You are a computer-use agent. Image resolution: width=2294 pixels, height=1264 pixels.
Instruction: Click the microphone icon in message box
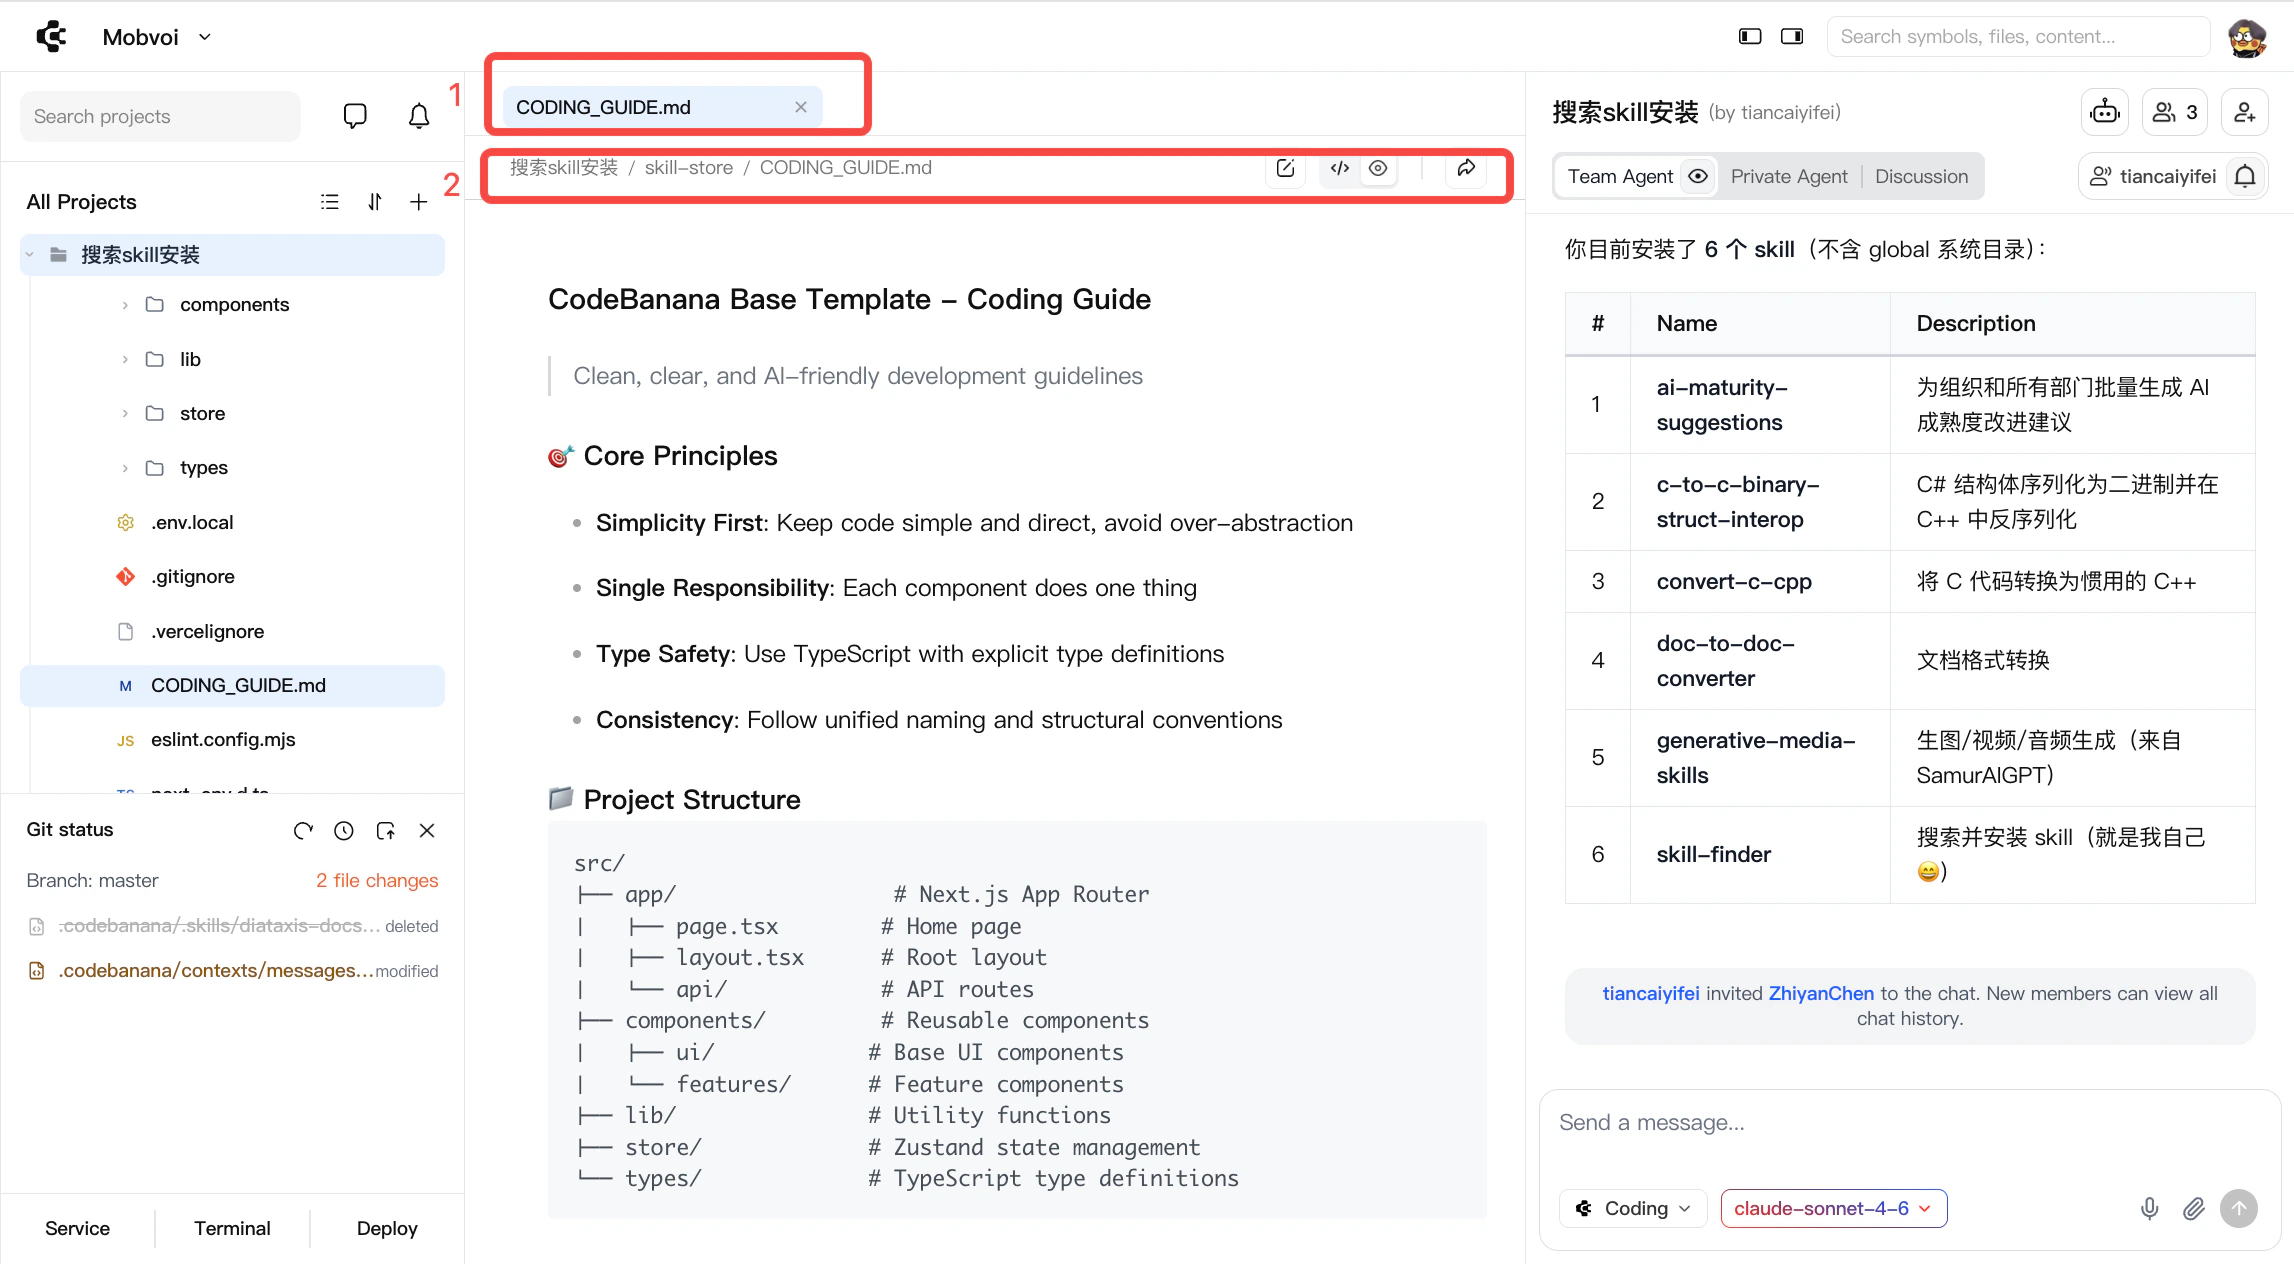[2149, 1208]
